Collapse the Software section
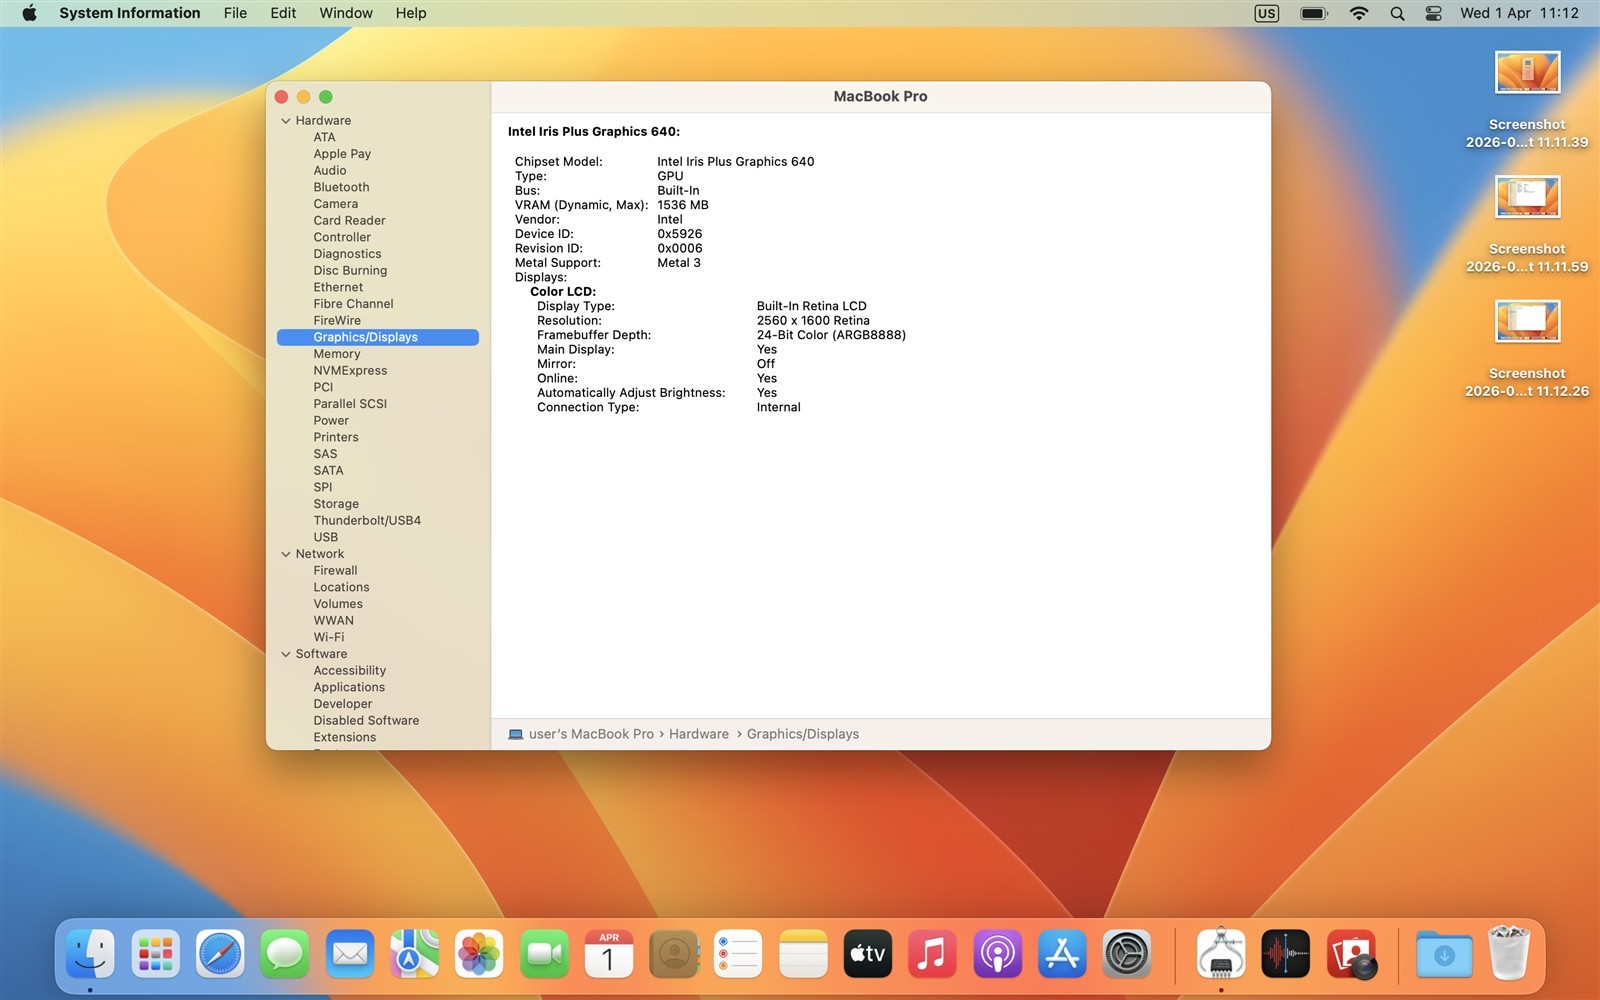Screen dimensions: 1600x1000 pyautogui.click(x=286, y=654)
